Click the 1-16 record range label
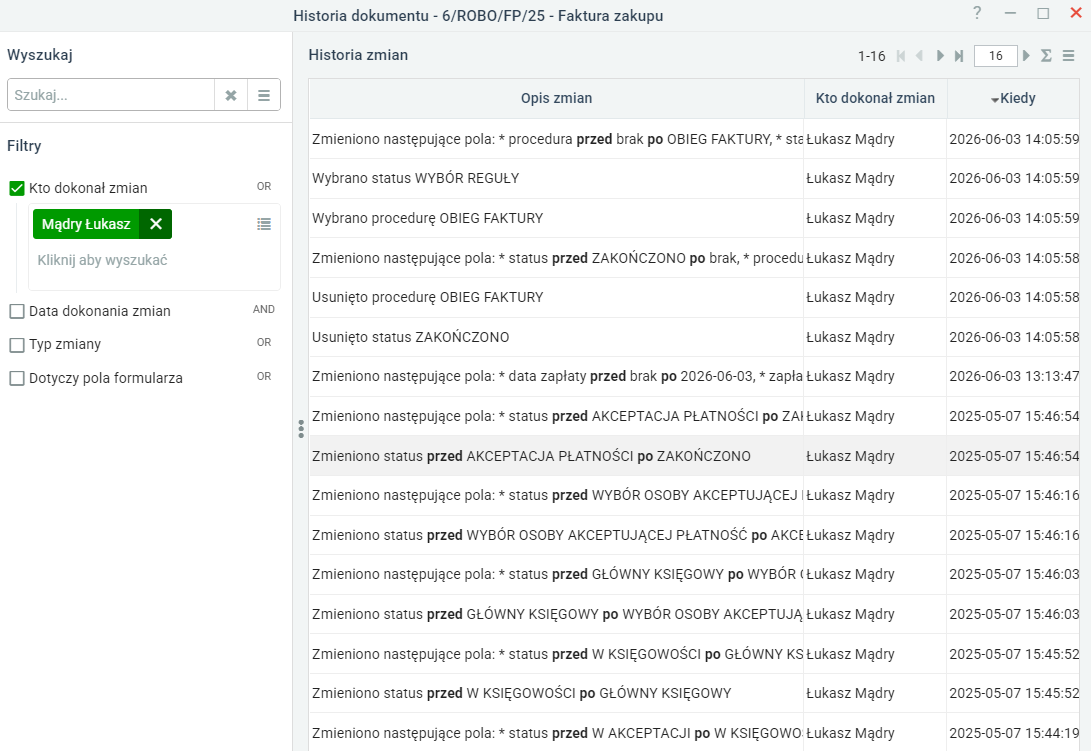The image size is (1091, 751). (871, 56)
